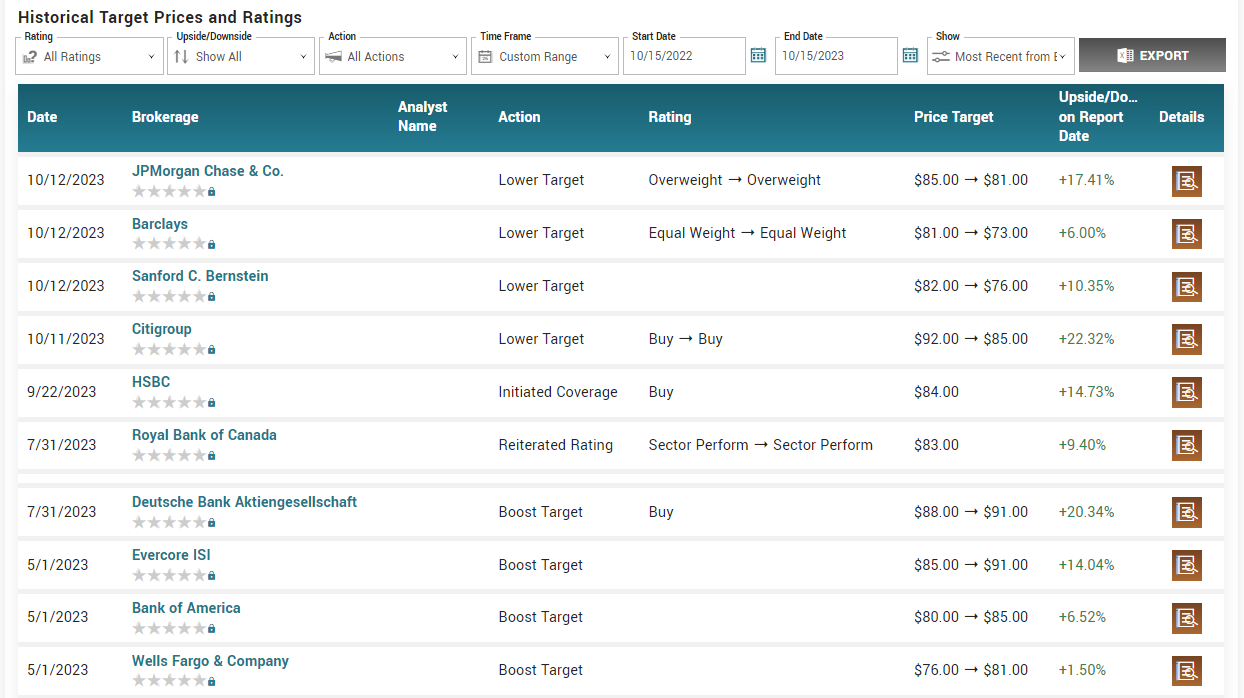This screenshot has width=1244, height=698.
Task: Open details icon for Barclays row
Action: tap(1186, 234)
